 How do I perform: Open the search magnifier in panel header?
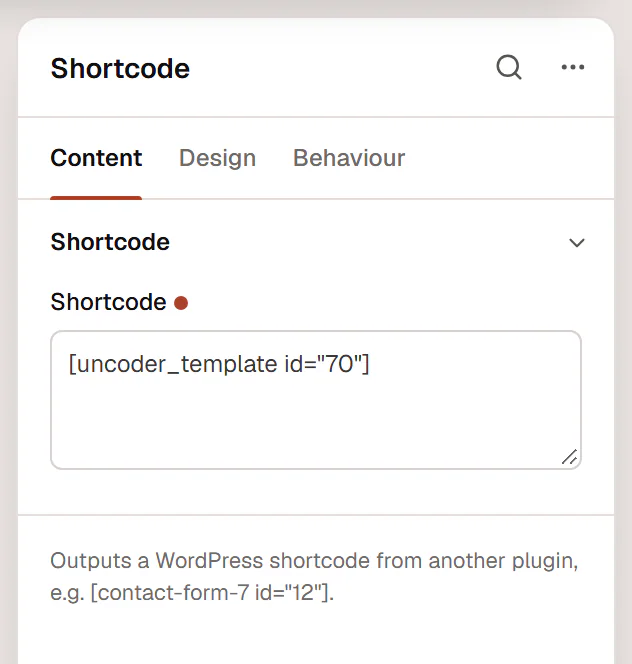(x=509, y=67)
